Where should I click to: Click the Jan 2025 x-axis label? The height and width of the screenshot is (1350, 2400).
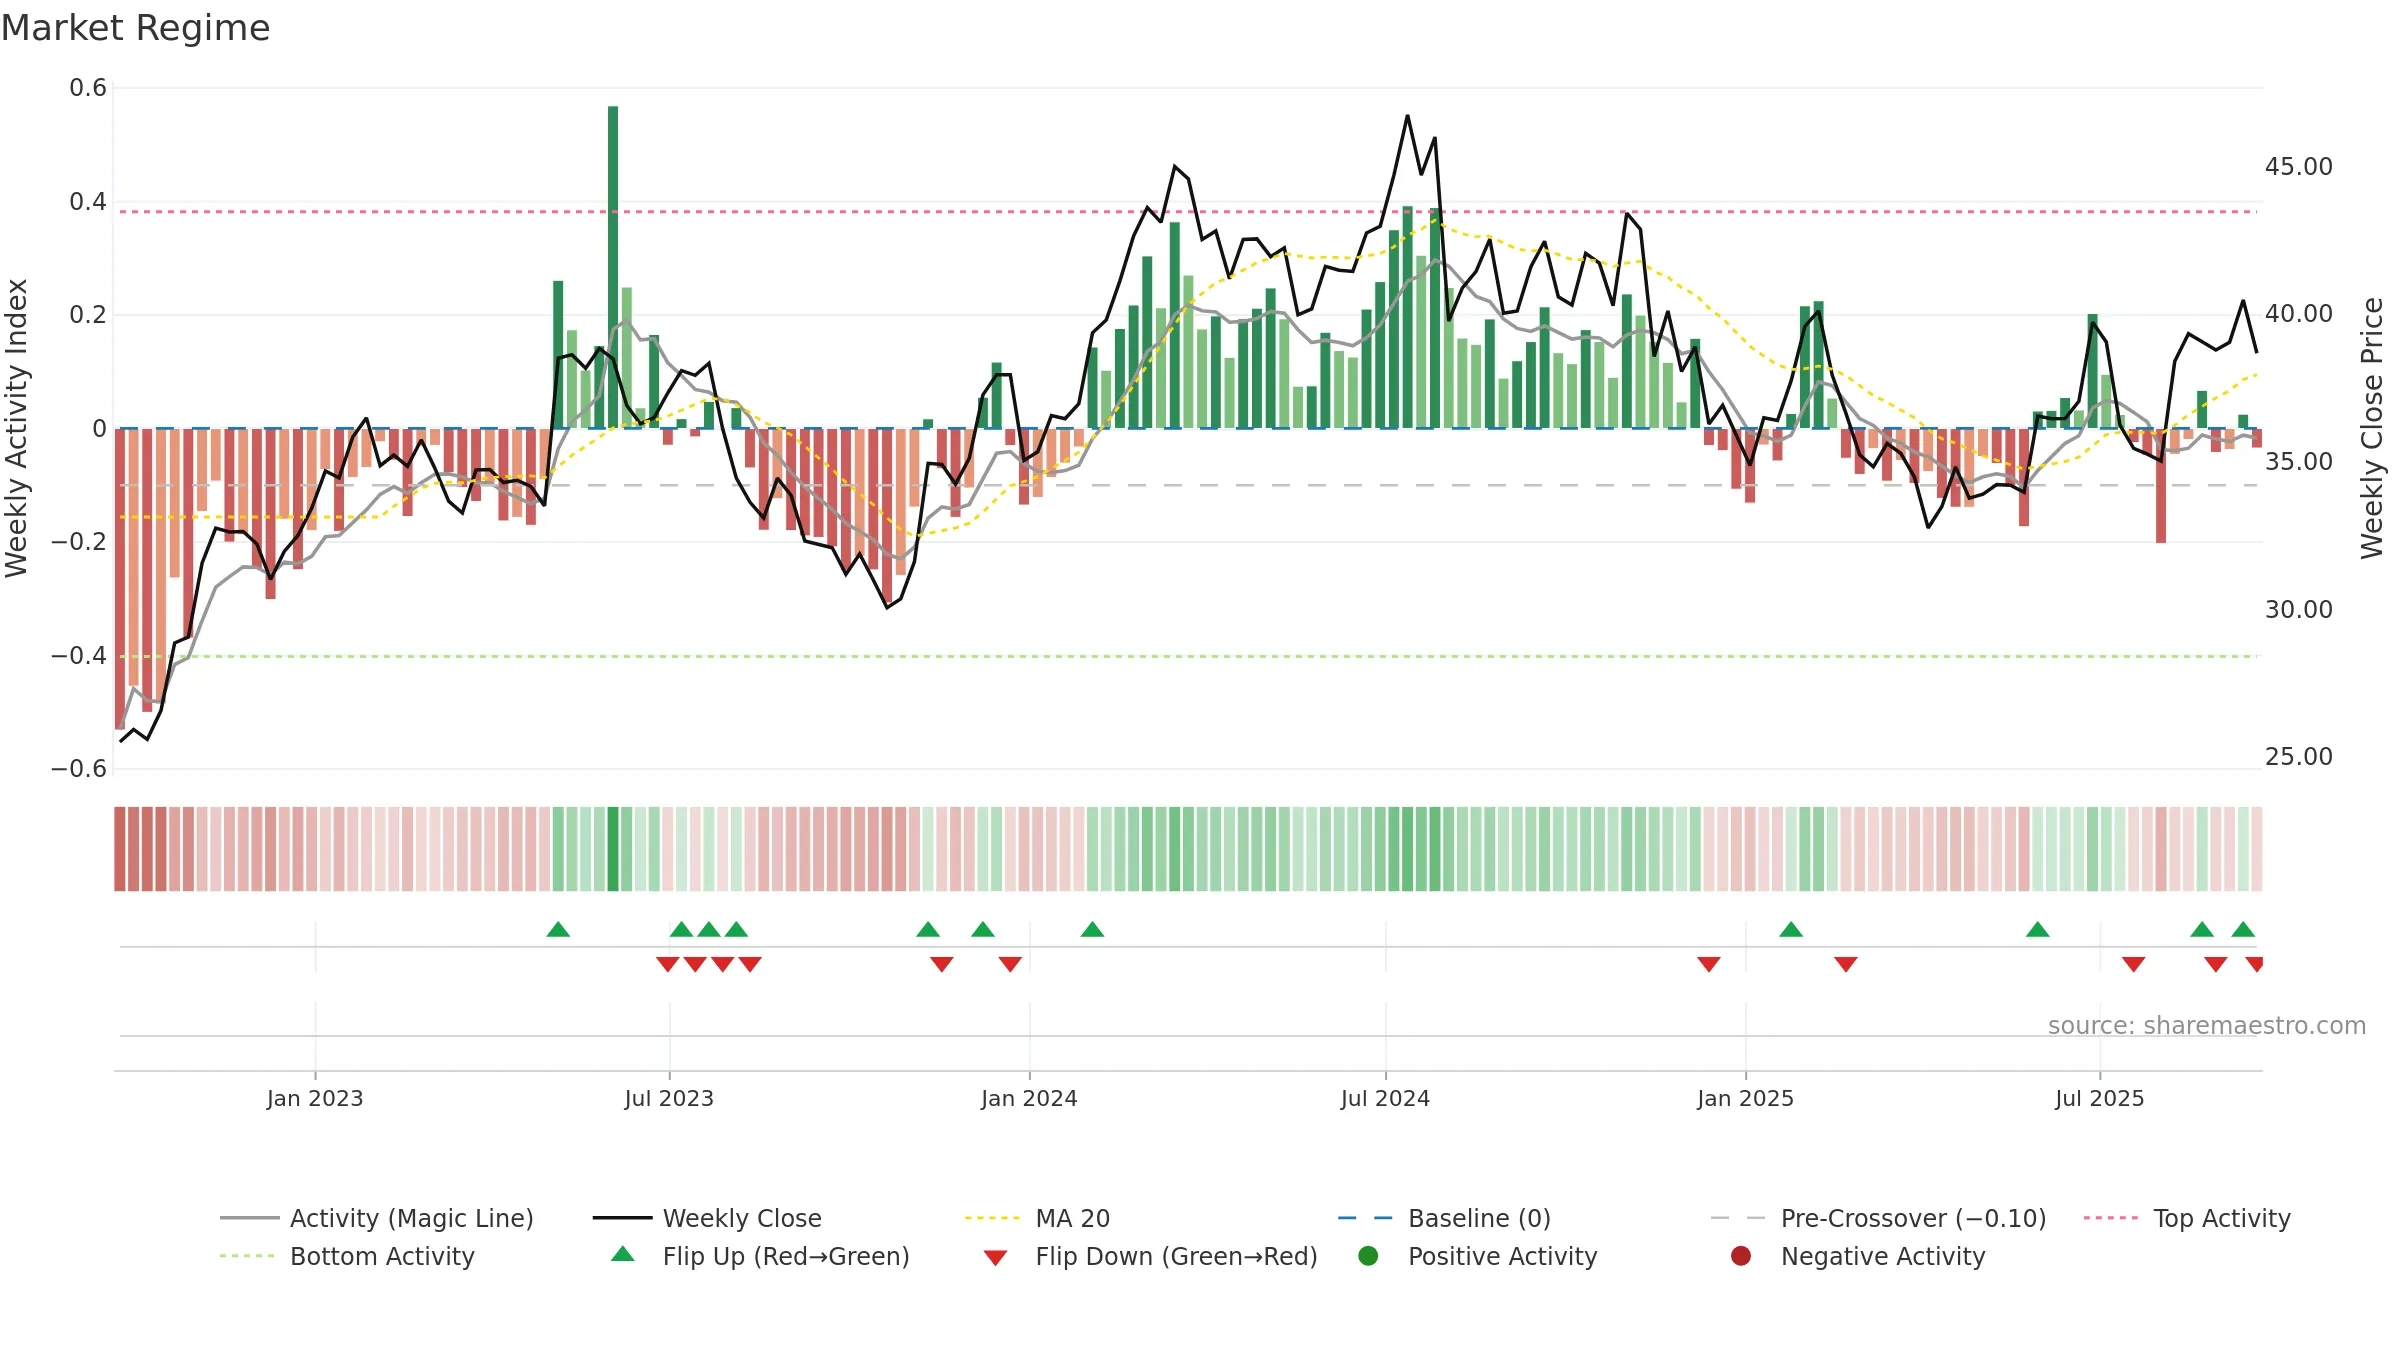[x=1745, y=1098]
